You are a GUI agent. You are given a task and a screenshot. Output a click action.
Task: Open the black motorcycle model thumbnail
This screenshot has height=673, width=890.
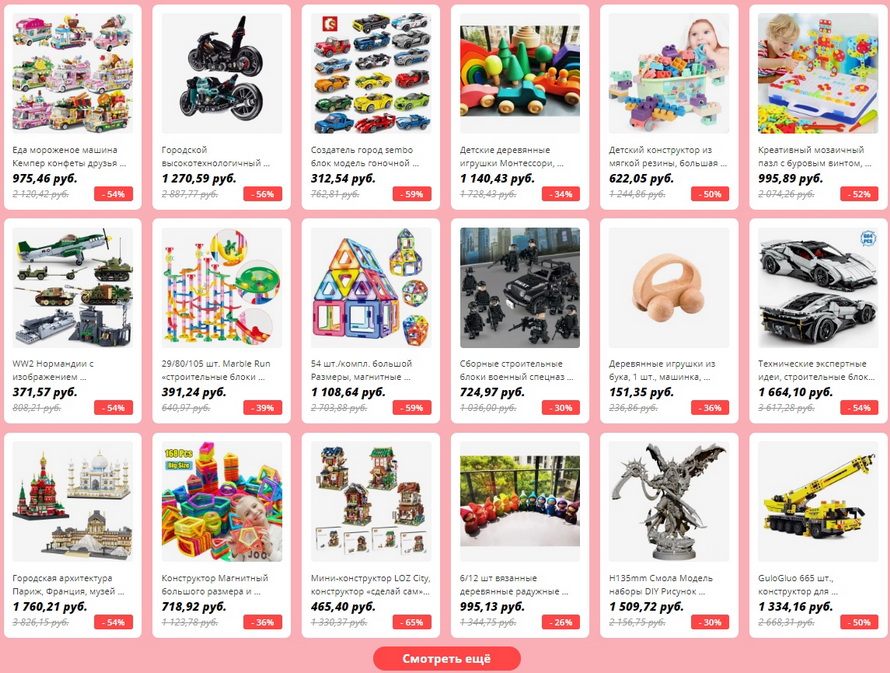pos(222,73)
